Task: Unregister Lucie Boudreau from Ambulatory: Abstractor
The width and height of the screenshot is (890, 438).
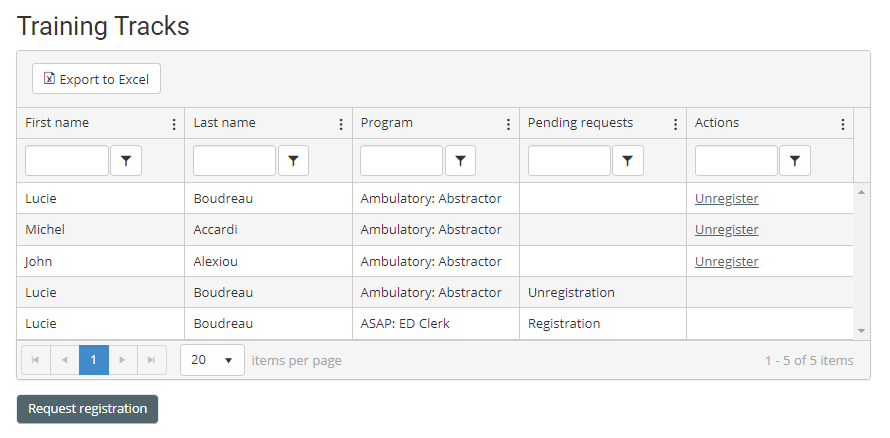Action: (x=727, y=198)
